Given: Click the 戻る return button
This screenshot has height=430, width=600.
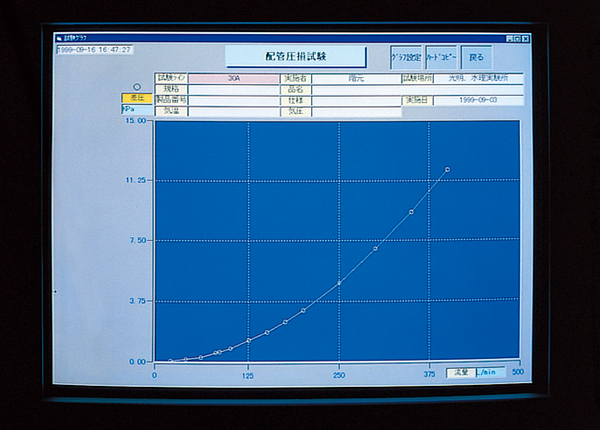Looking at the screenshot, I should (476, 58).
